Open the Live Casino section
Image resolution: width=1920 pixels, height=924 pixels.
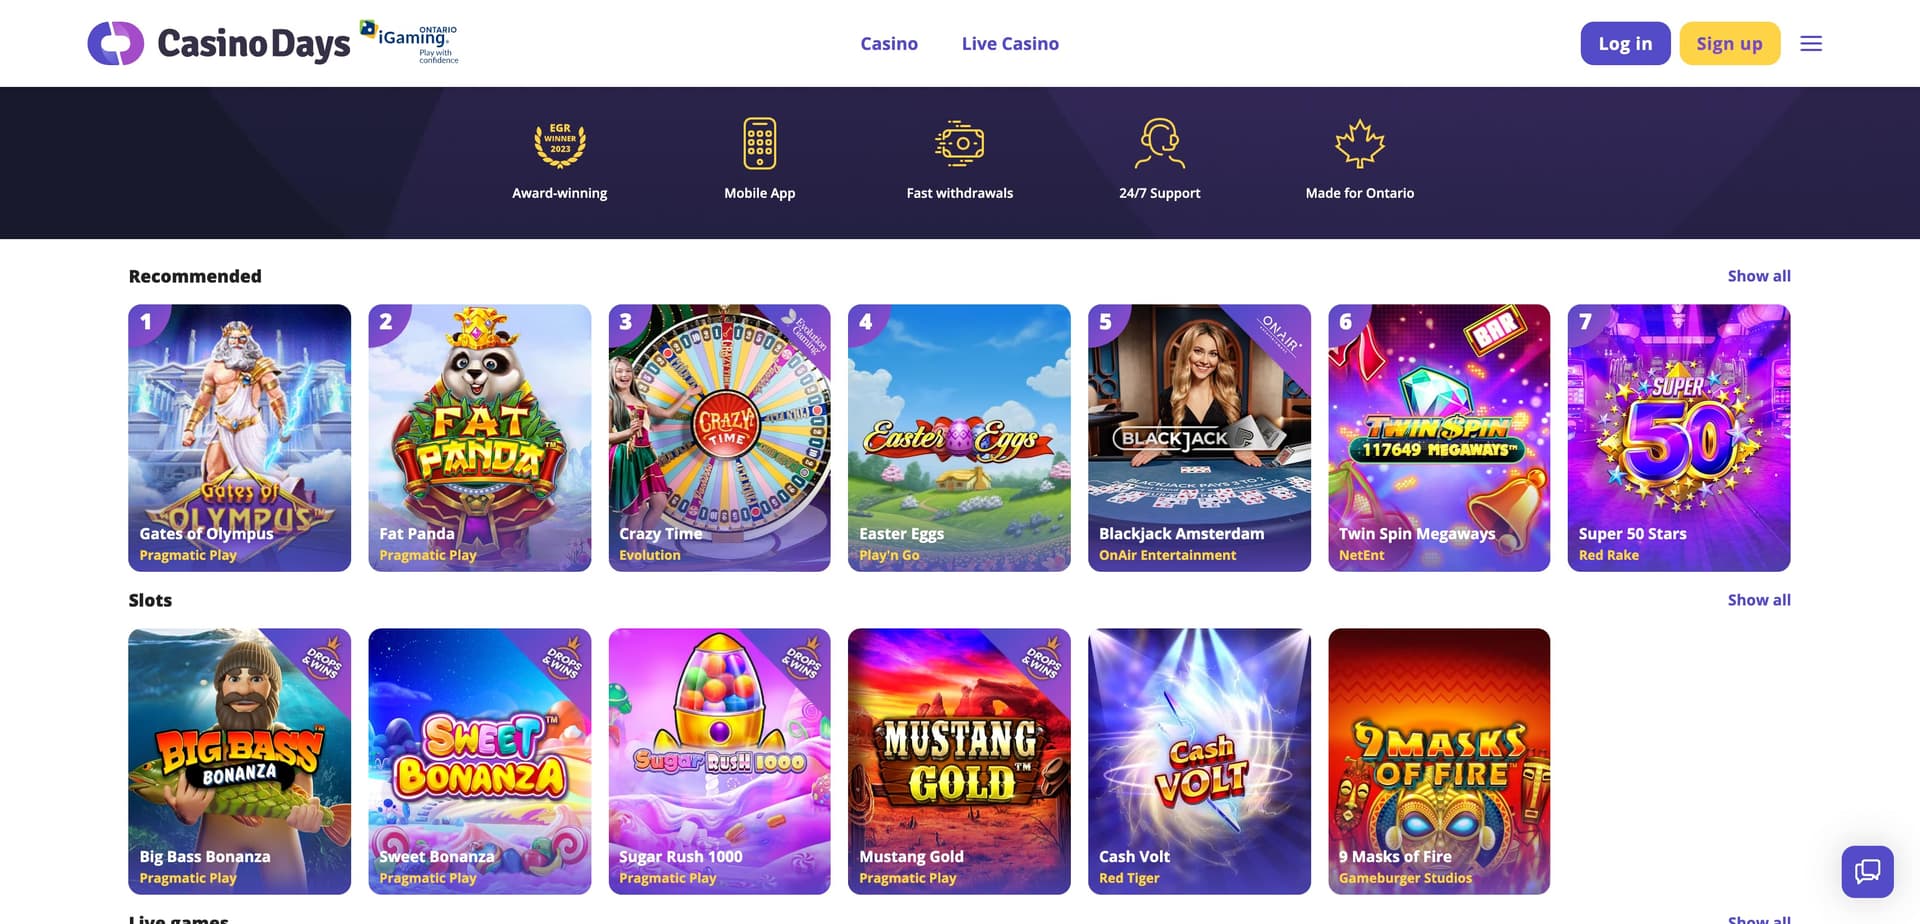(x=1010, y=44)
